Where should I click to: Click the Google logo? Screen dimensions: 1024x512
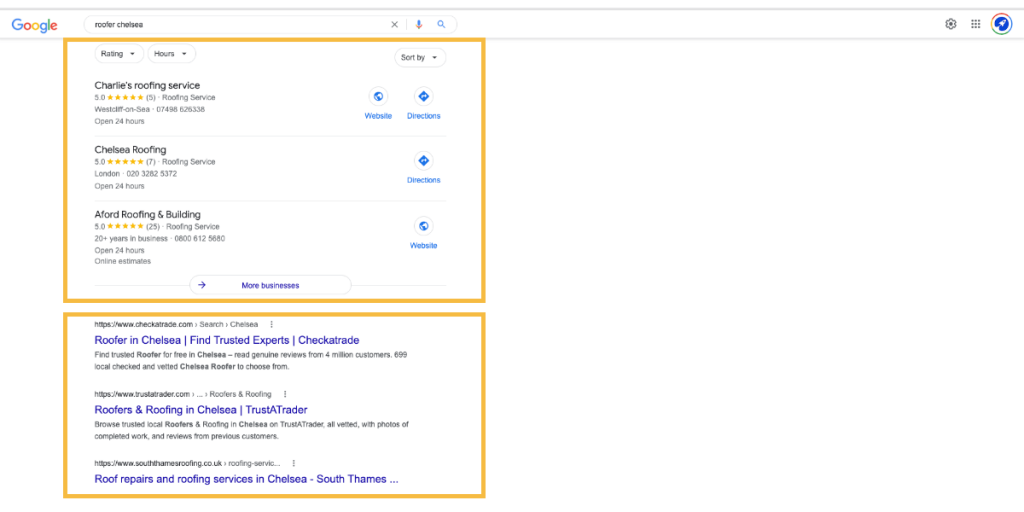[35, 25]
